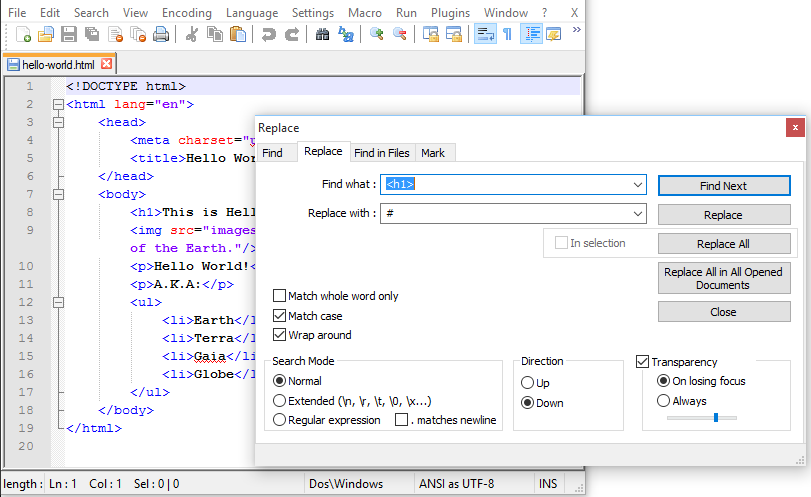Click the Copy toolbar icon
Image resolution: width=811 pixels, height=497 pixels.
pos(215,34)
